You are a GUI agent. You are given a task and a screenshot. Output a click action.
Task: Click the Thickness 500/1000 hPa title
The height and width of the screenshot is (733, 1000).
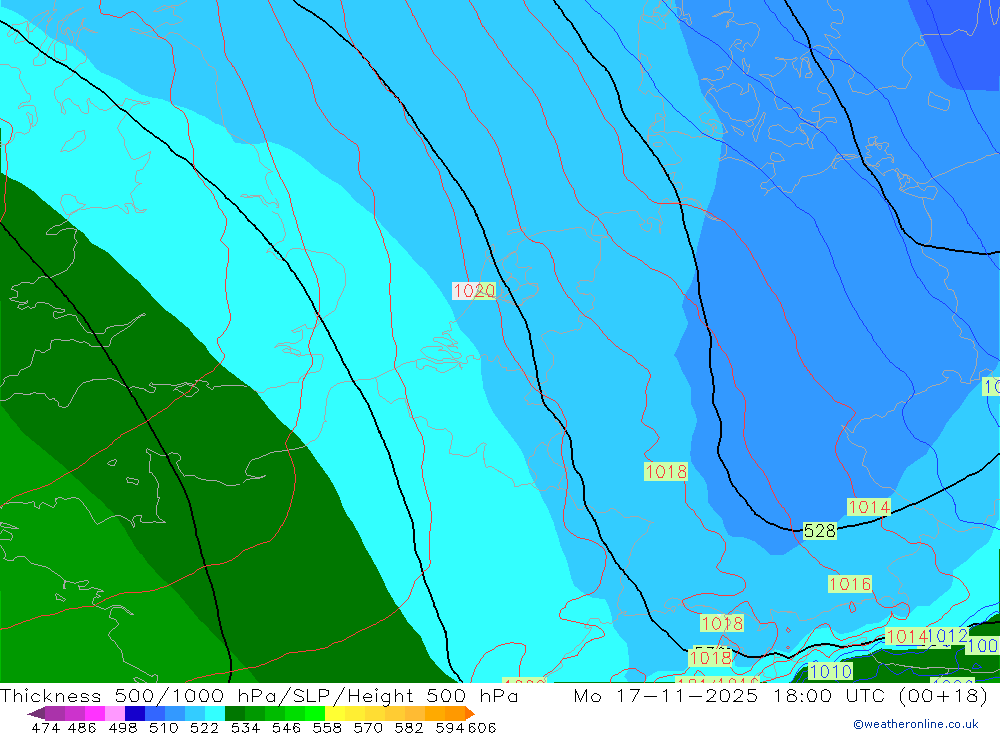pos(138,695)
